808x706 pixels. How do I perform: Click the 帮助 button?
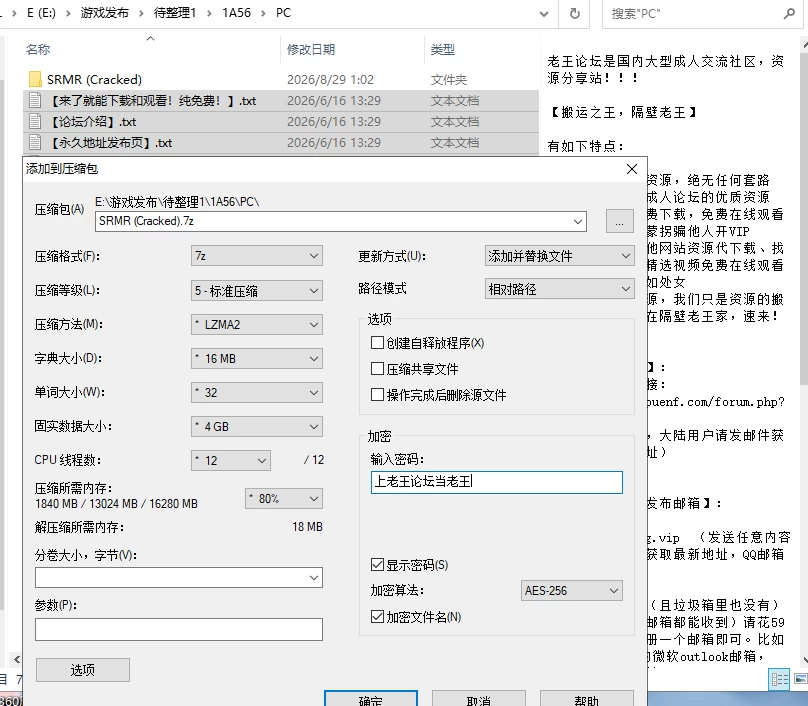[x=586, y=699]
